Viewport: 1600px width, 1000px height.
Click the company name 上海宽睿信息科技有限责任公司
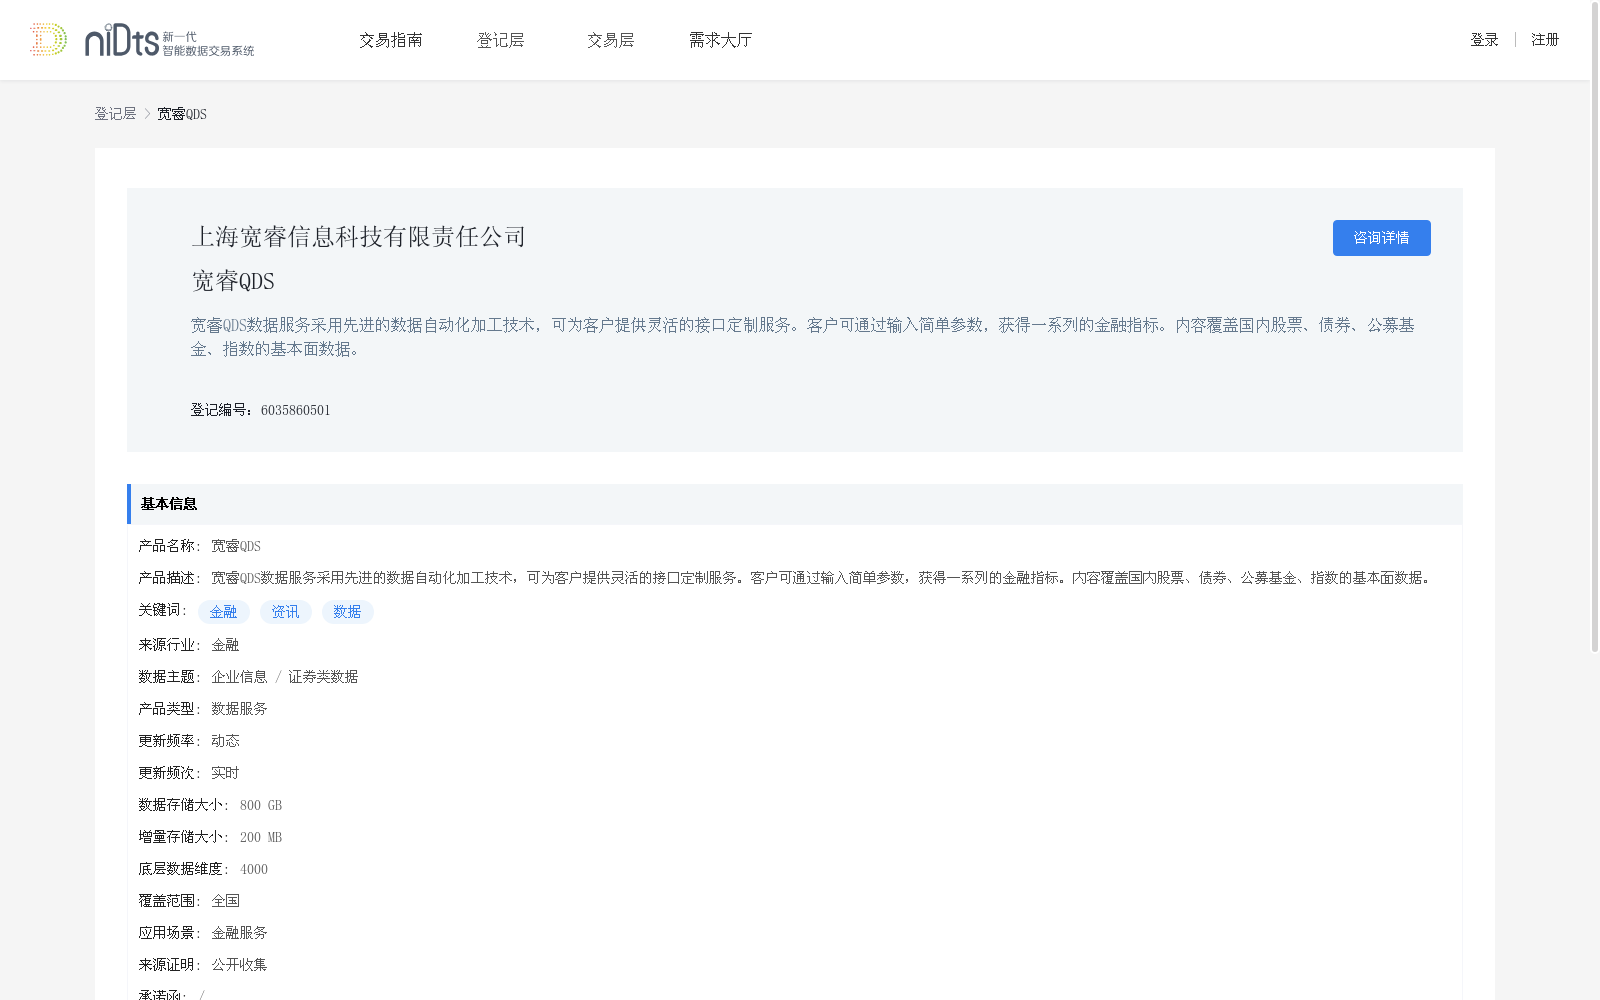tap(358, 237)
